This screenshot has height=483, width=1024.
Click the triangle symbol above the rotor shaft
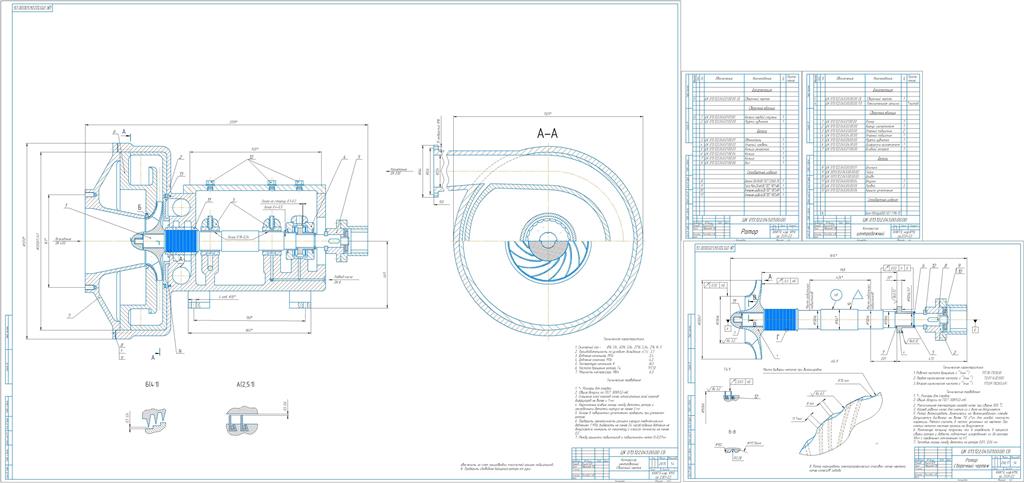(860, 296)
